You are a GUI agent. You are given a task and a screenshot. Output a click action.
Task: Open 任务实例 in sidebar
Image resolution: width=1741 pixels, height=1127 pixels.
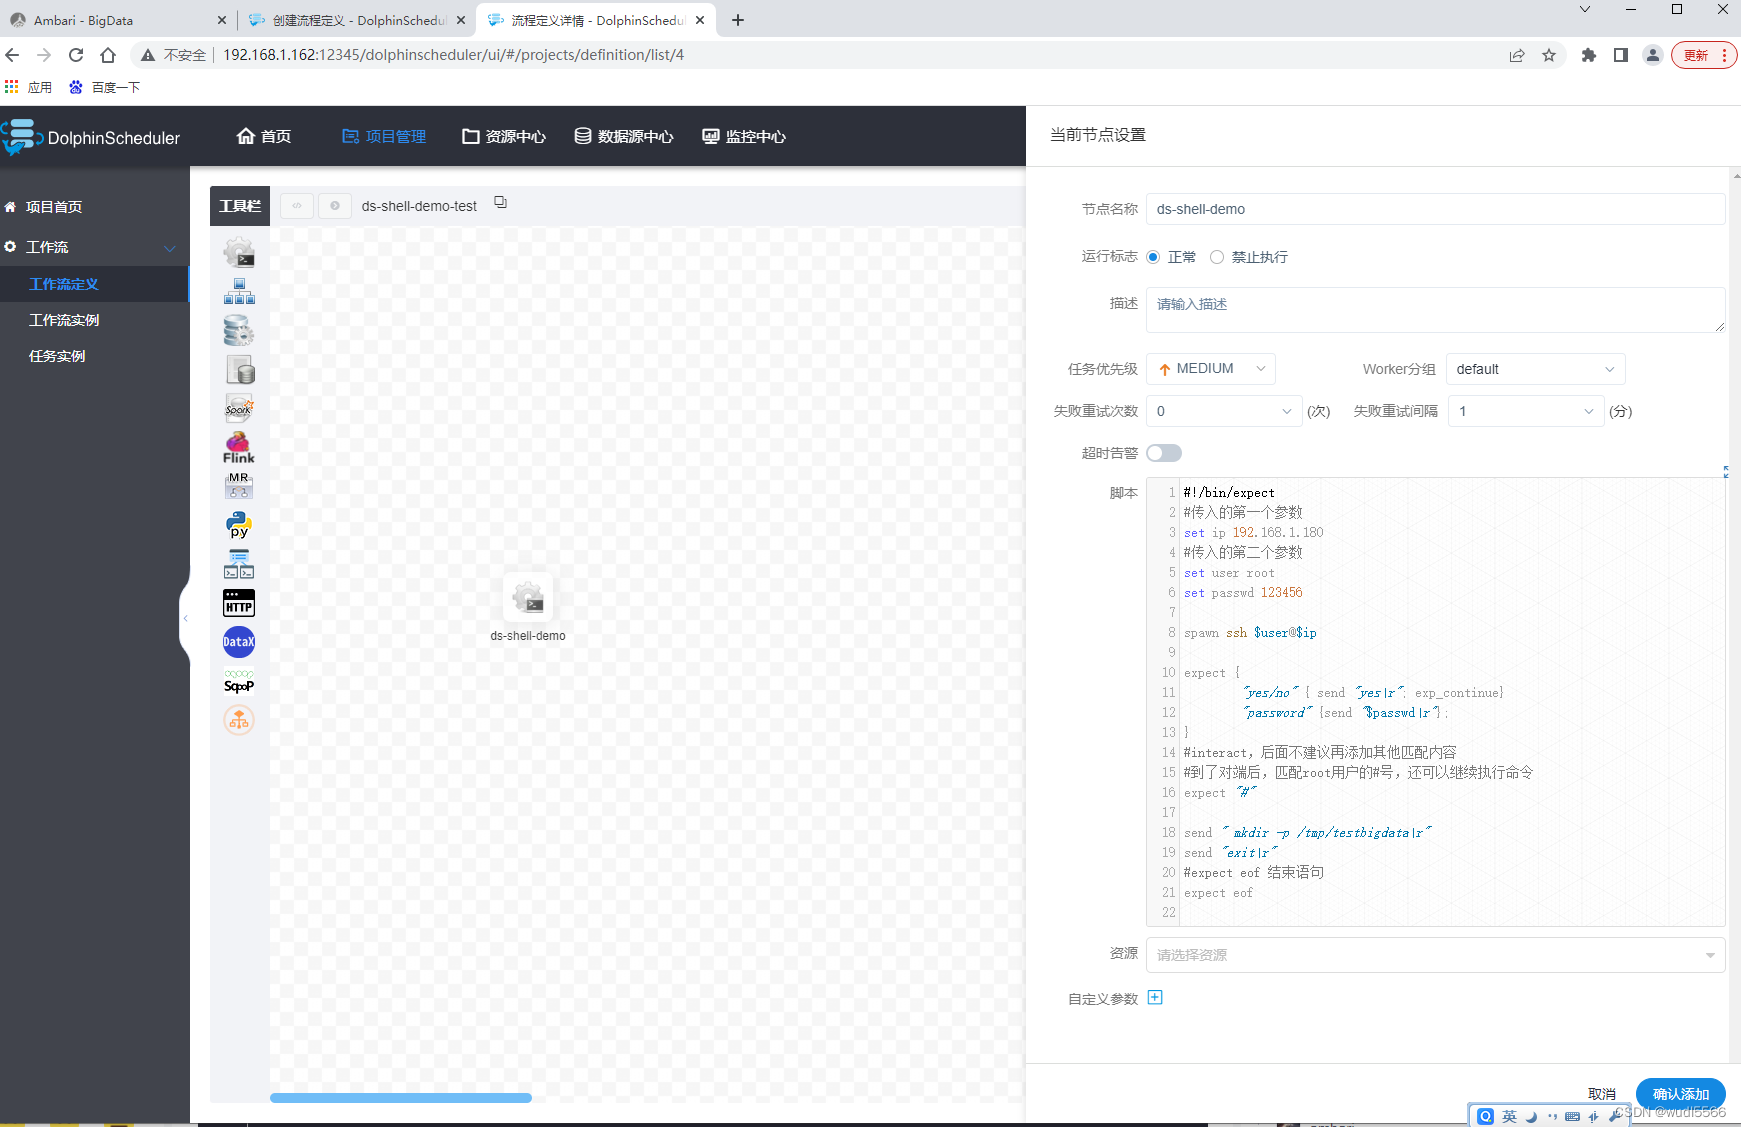click(57, 356)
